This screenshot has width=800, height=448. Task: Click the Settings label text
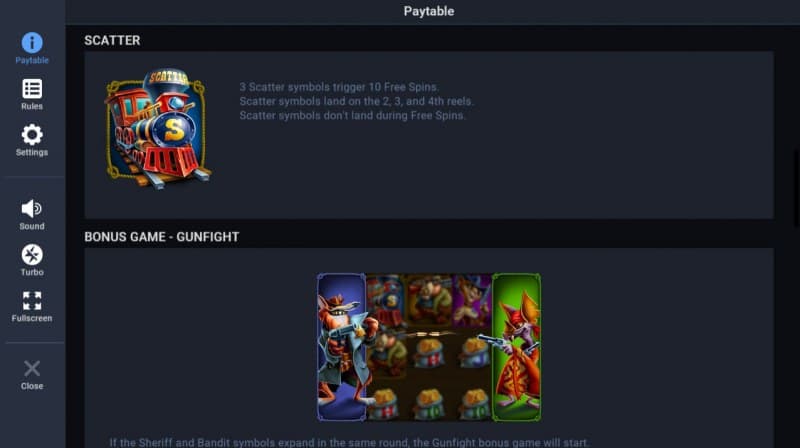32,152
